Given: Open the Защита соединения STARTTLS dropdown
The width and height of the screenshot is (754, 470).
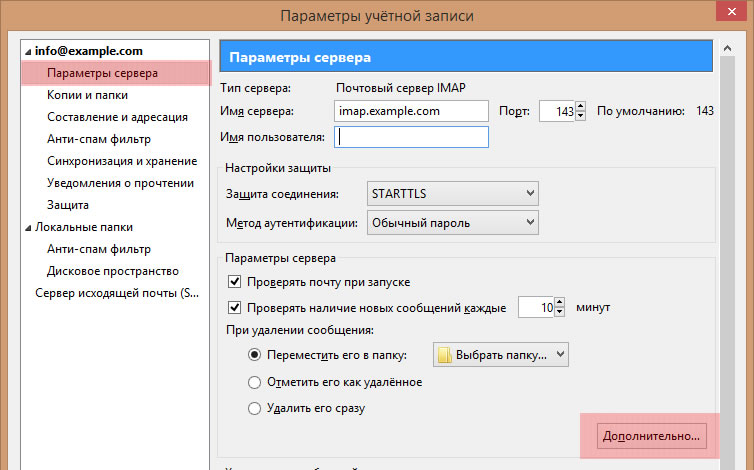Looking at the screenshot, I should pos(452,193).
